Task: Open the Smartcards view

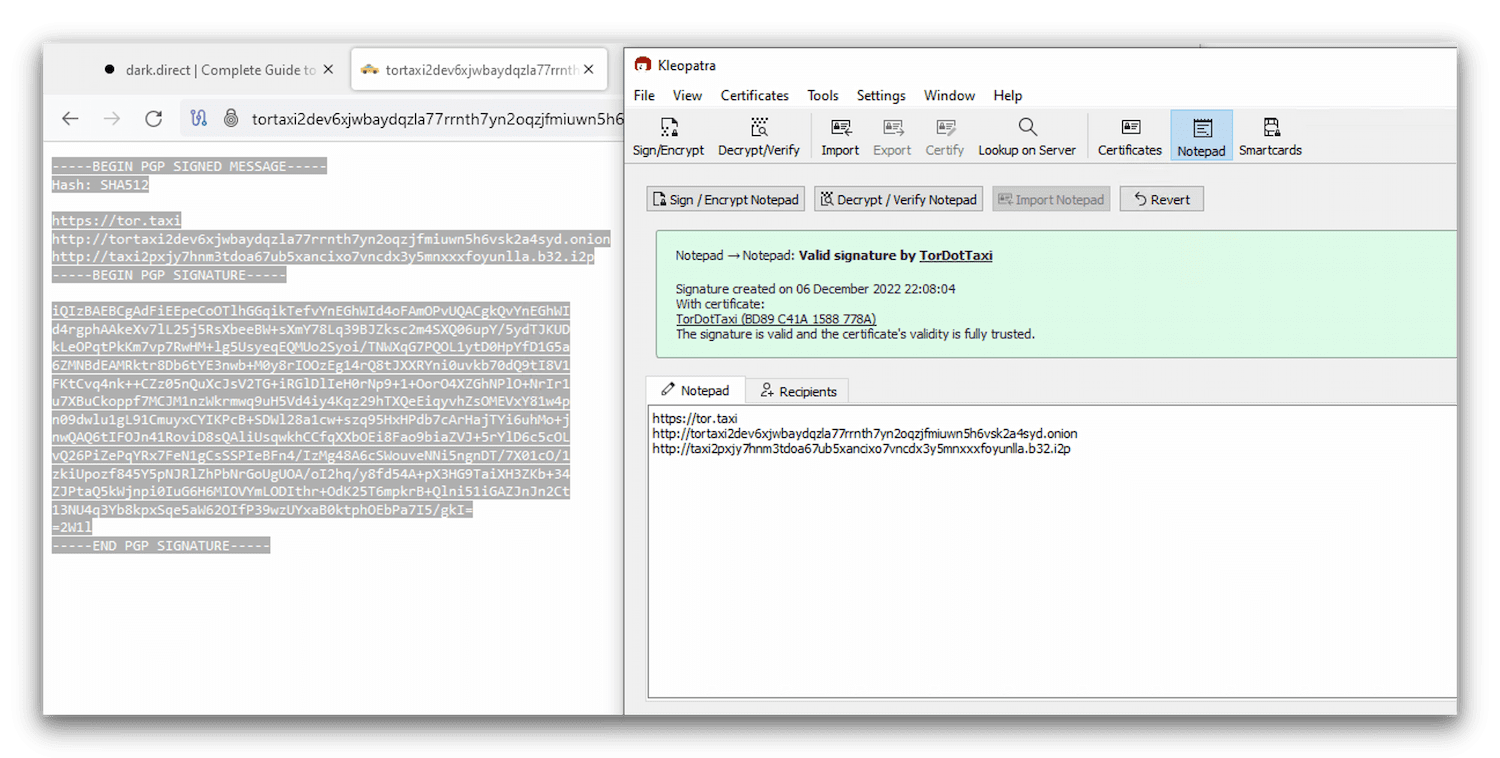Action: tap(1270, 137)
